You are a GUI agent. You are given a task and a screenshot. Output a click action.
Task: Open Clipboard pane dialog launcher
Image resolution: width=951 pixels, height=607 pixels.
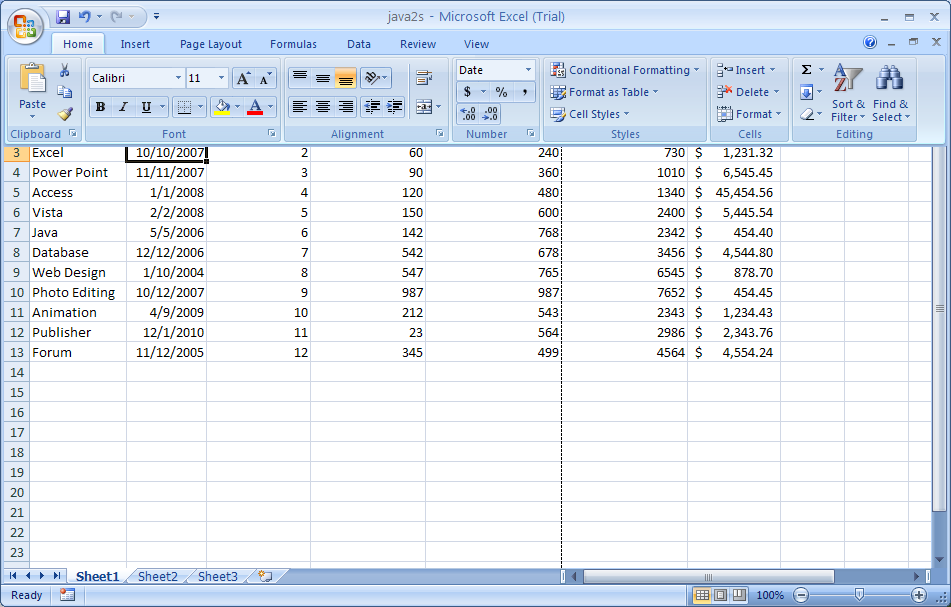click(73, 133)
